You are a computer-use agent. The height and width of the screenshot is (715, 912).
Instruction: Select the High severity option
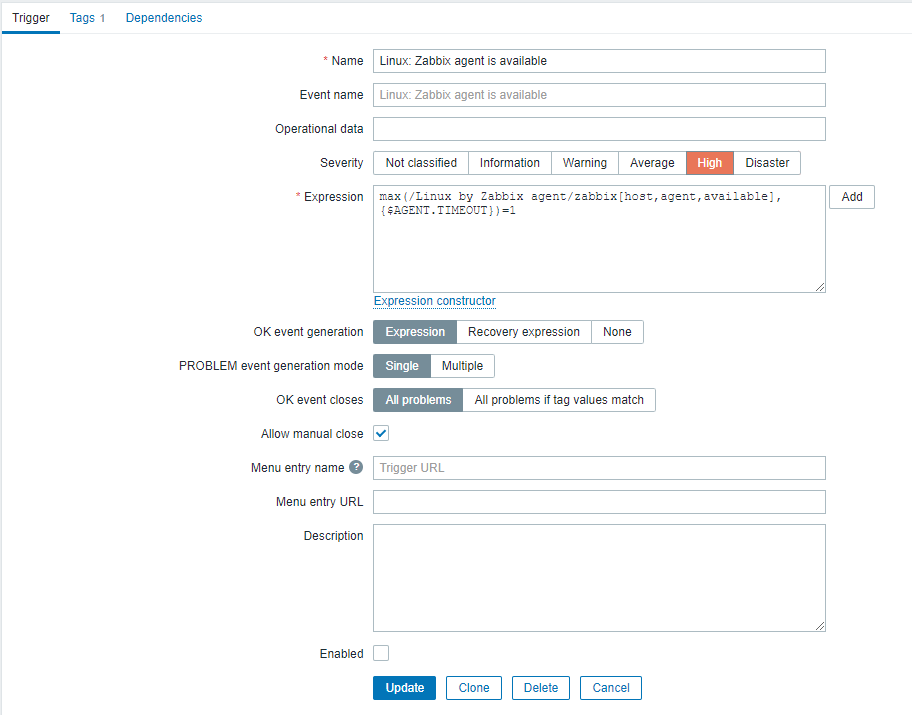710,163
